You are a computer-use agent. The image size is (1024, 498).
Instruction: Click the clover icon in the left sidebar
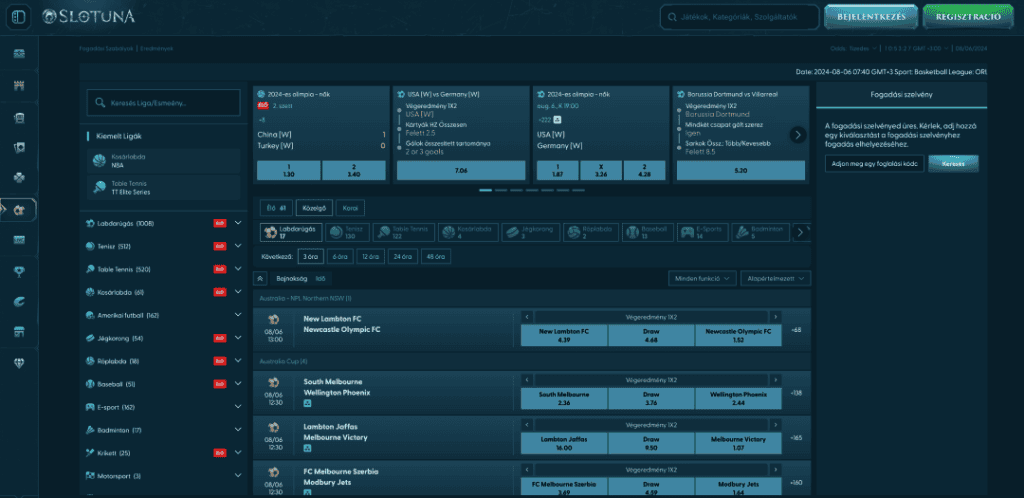(19, 178)
